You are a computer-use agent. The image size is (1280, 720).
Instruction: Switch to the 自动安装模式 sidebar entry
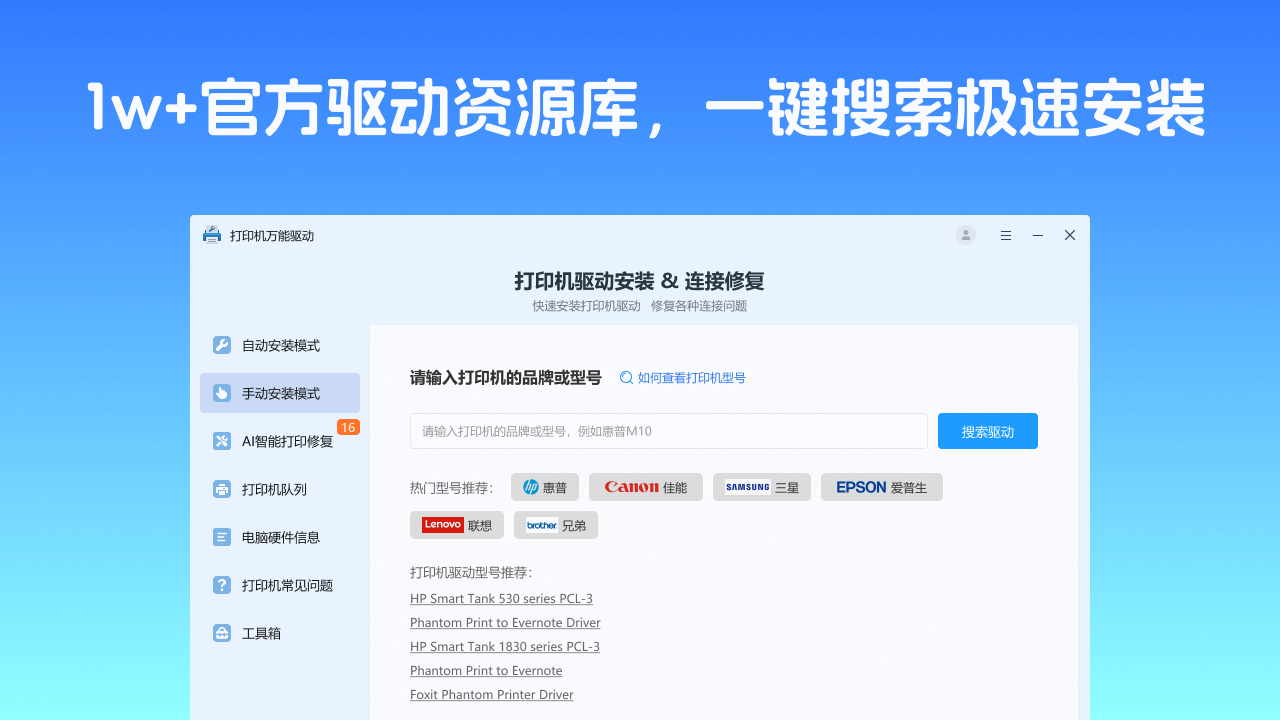[280, 345]
